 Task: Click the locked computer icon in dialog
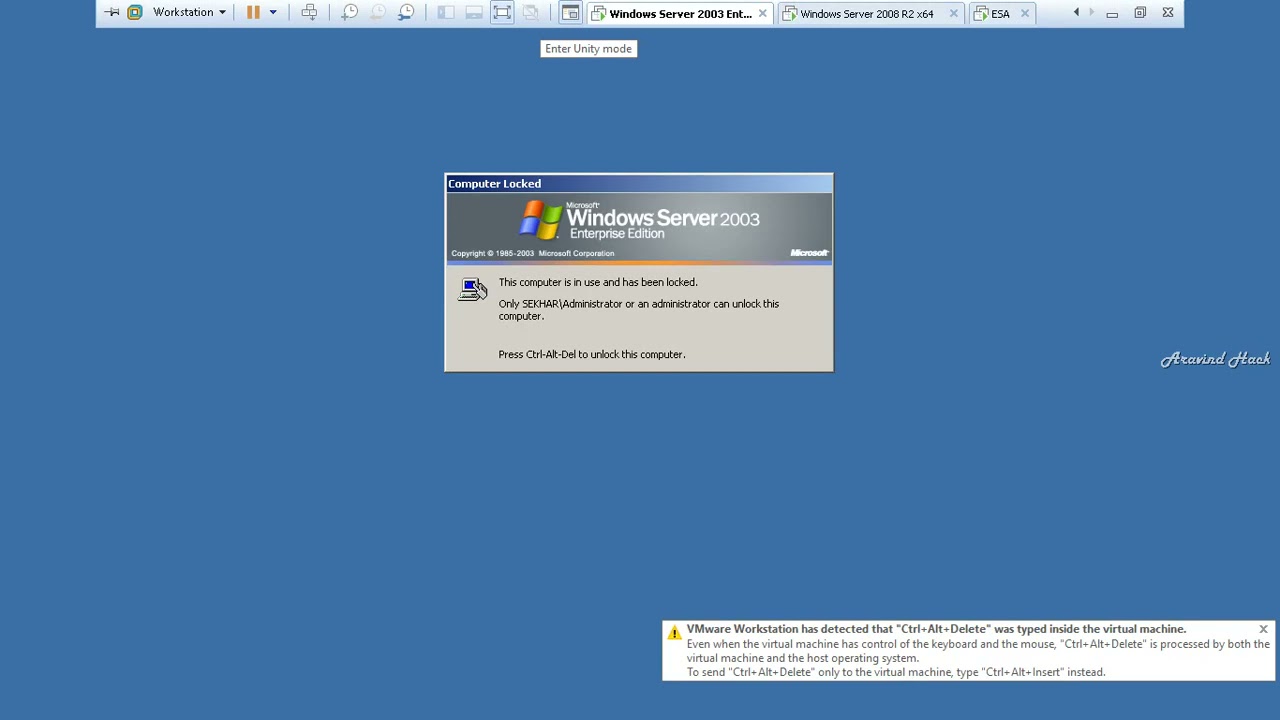(x=473, y=290)
